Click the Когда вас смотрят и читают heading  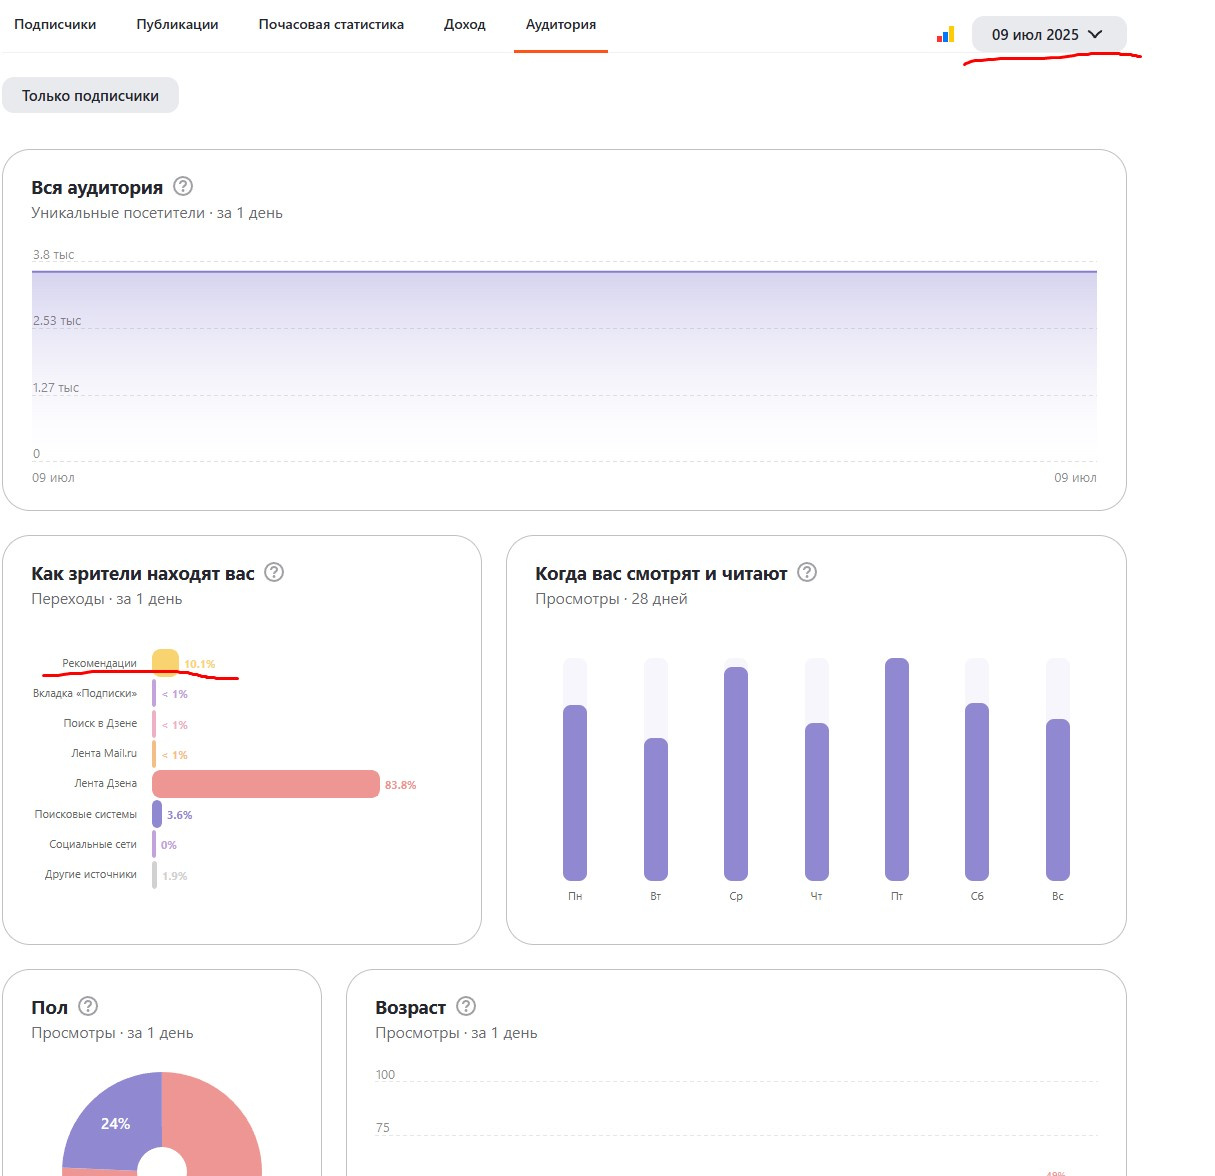tap(661, 573)
